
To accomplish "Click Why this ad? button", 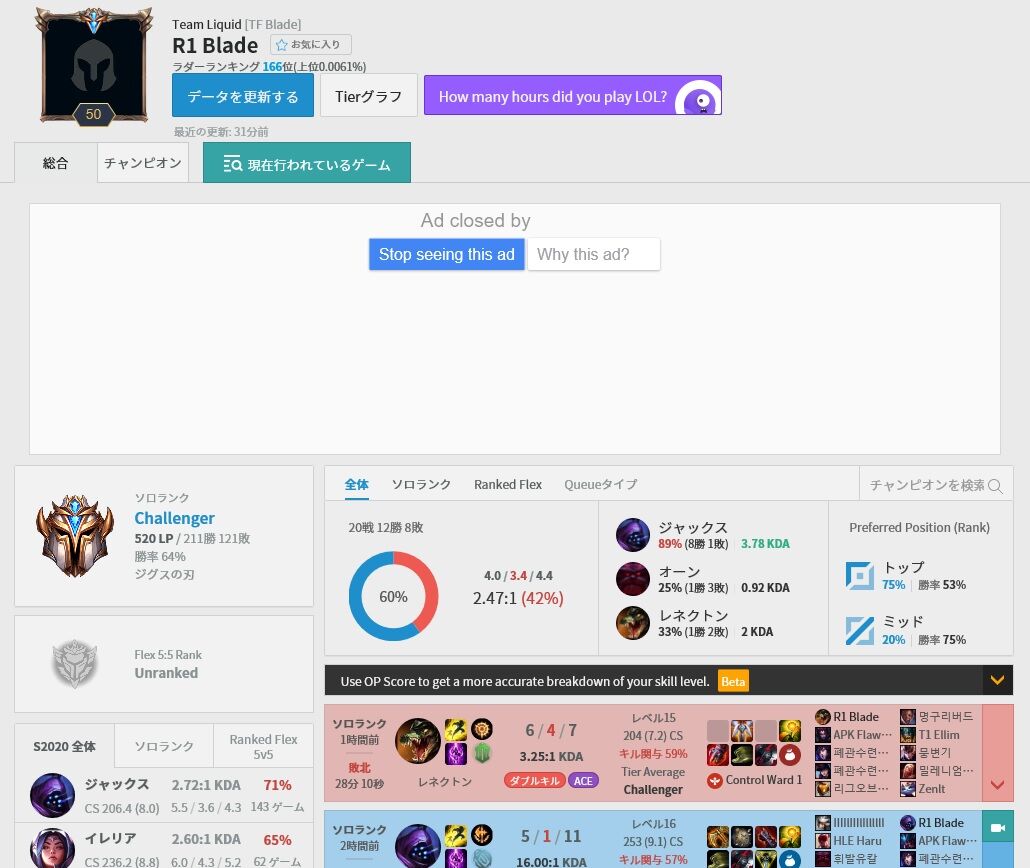I will (x=594, y=254).
